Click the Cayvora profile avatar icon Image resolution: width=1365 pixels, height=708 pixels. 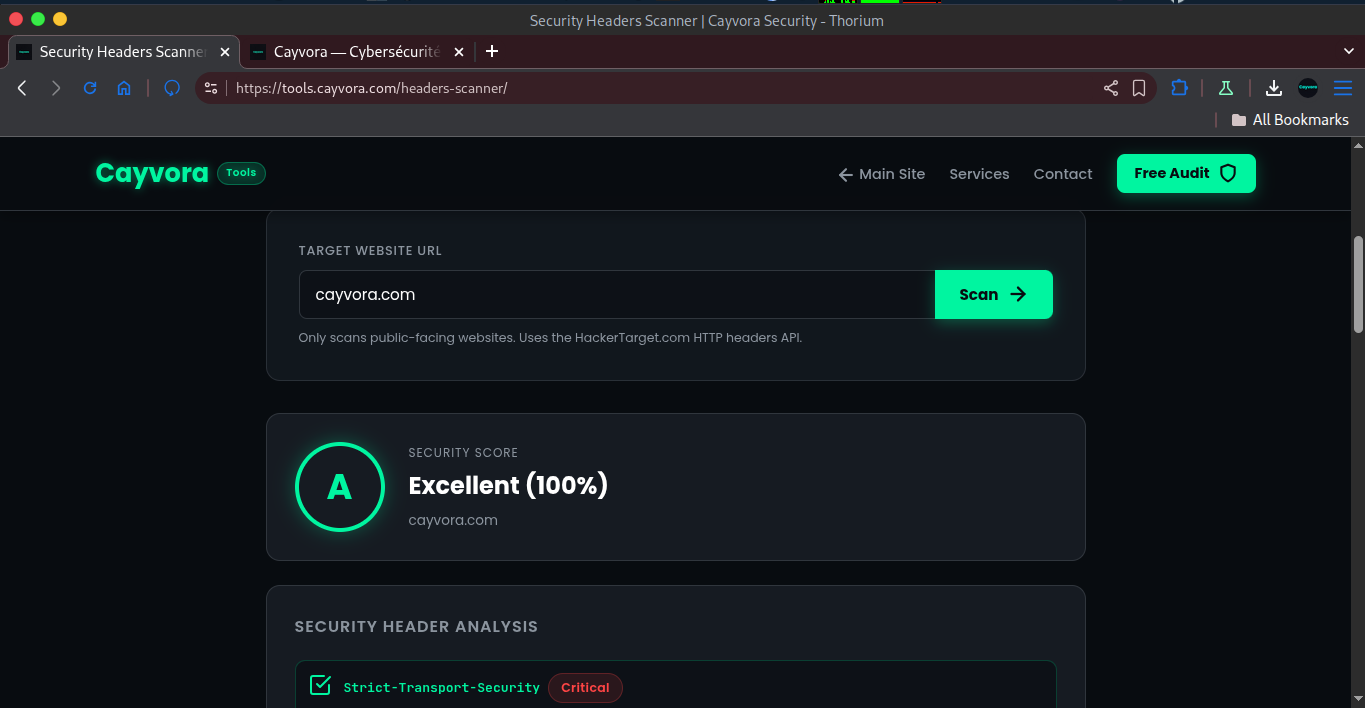coord(1308,88)
